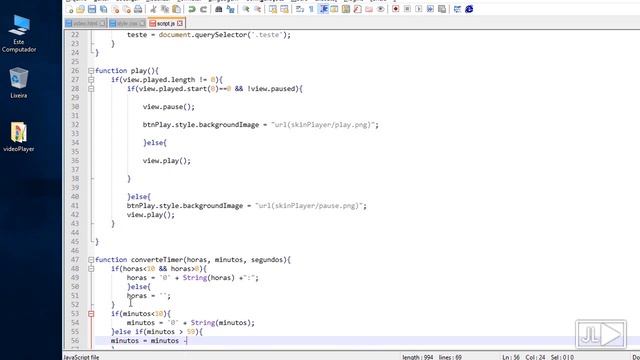Toggle word wrap in the toolbar
This screenshot has height=360, width=640.
tap(300, 9)
